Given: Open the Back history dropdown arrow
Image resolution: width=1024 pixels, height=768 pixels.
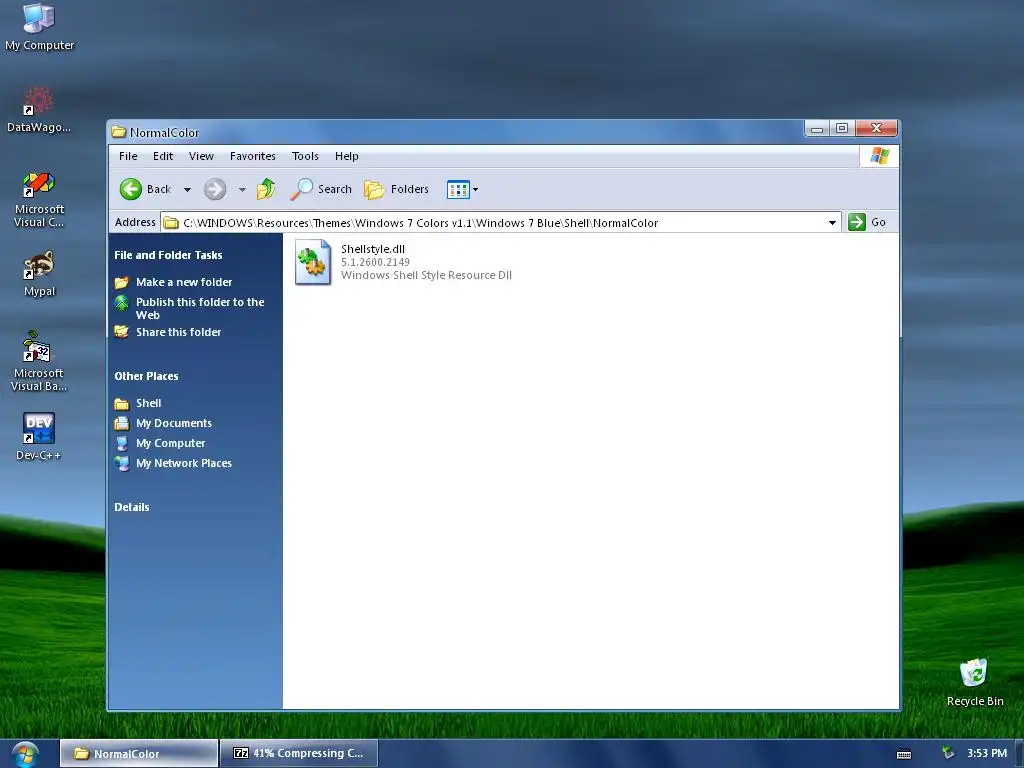Looking at the screenshot, I should [187, 190].
